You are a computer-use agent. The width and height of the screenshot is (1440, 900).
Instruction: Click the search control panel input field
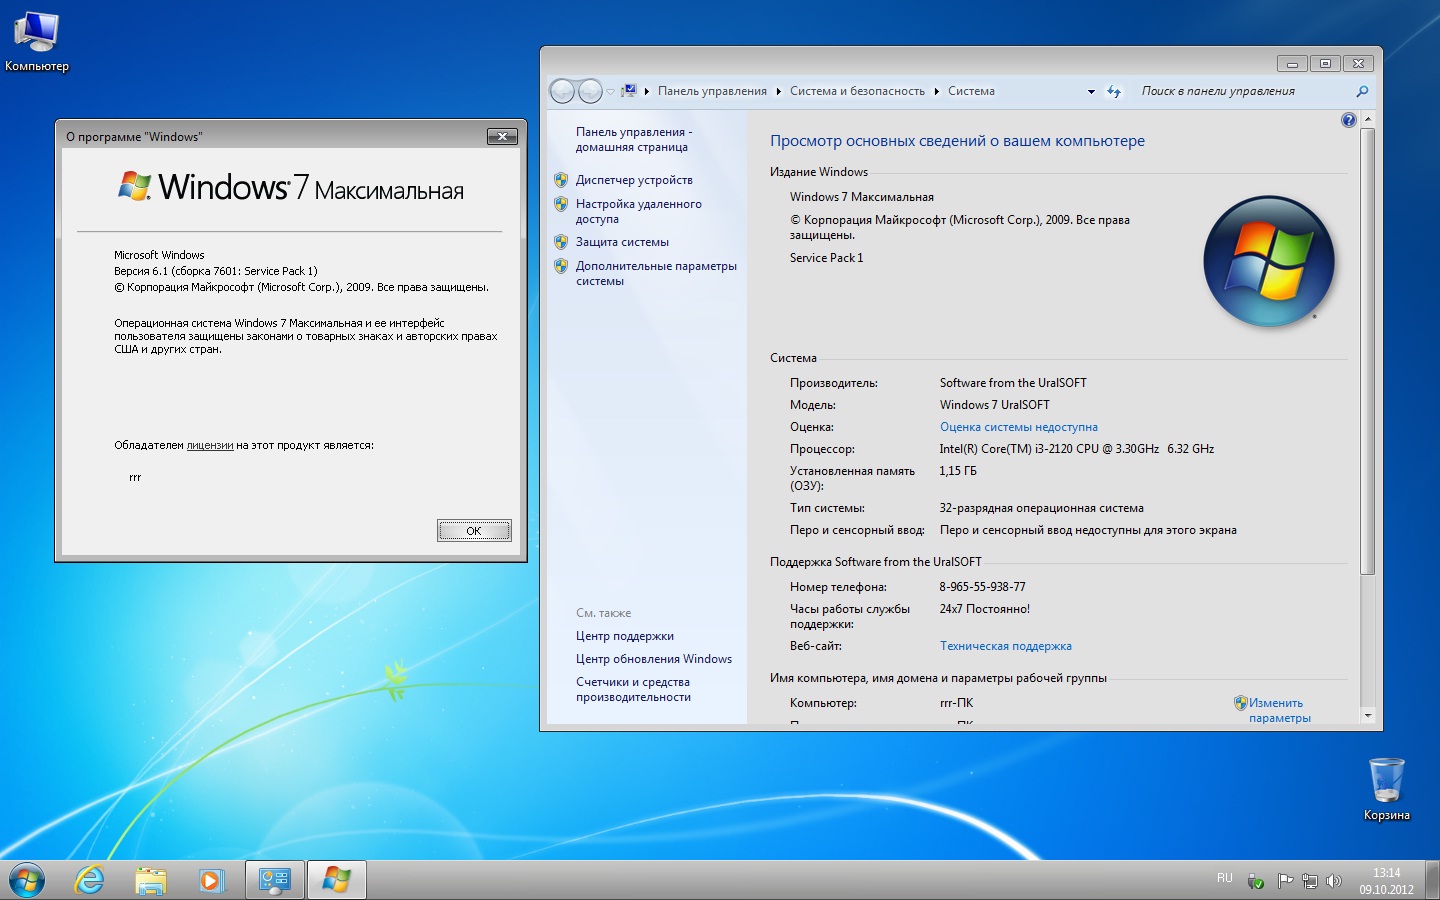coord(1245,91)
